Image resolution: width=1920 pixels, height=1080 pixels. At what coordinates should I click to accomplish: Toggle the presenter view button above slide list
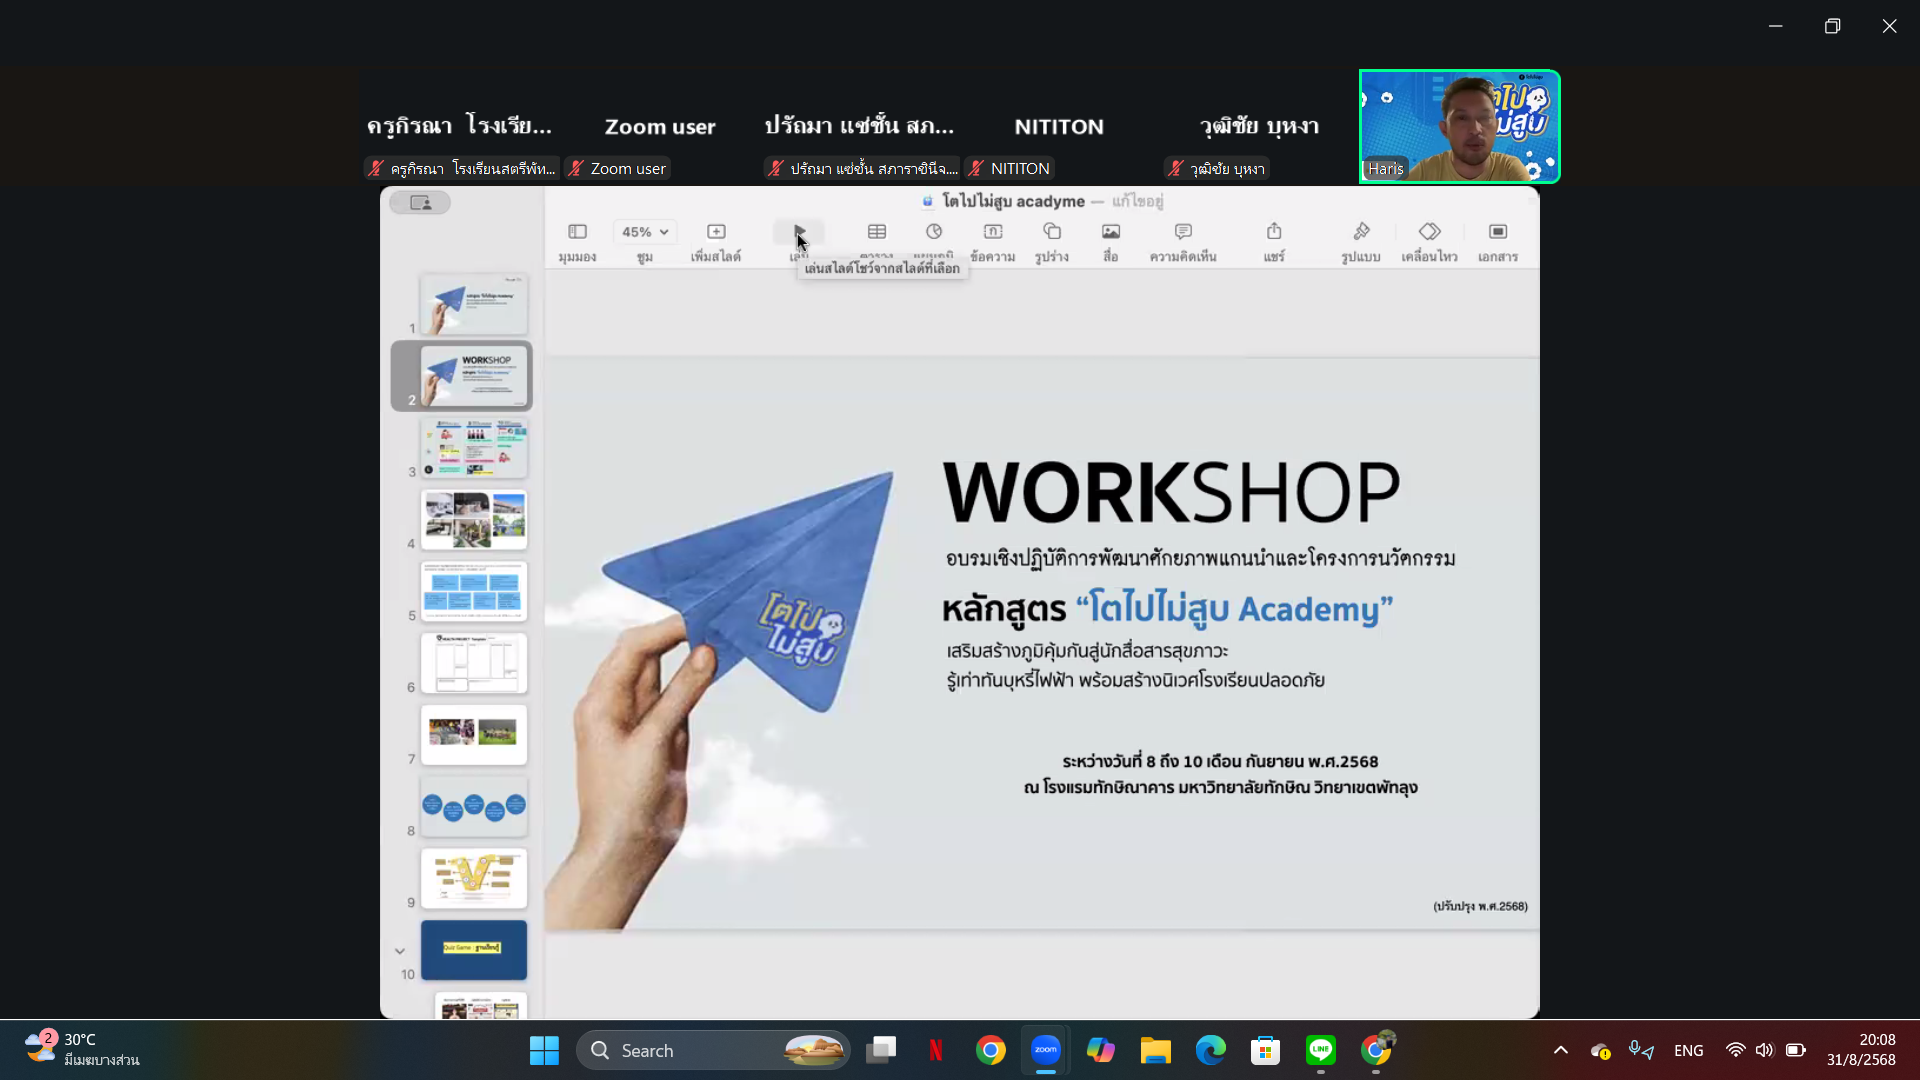[421, 203]
